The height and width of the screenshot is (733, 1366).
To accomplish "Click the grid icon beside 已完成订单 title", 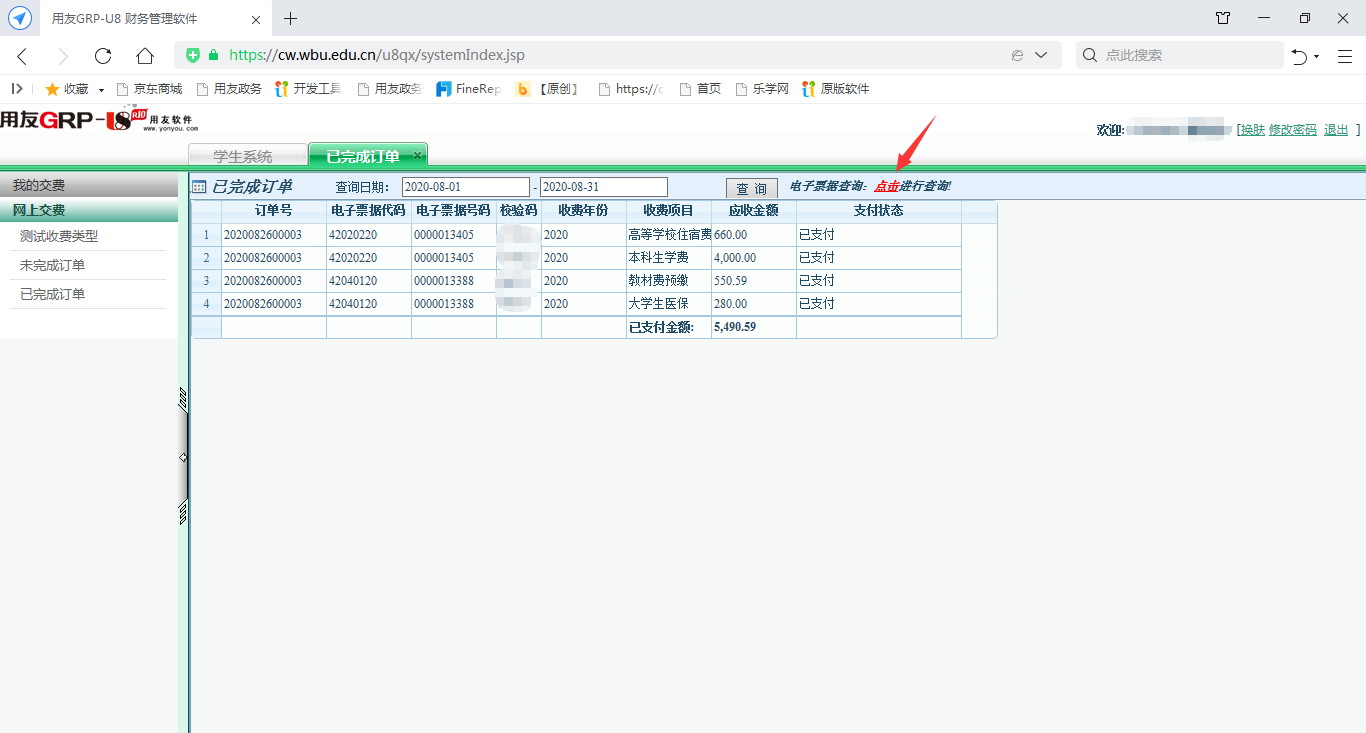I will click(199, 187).
